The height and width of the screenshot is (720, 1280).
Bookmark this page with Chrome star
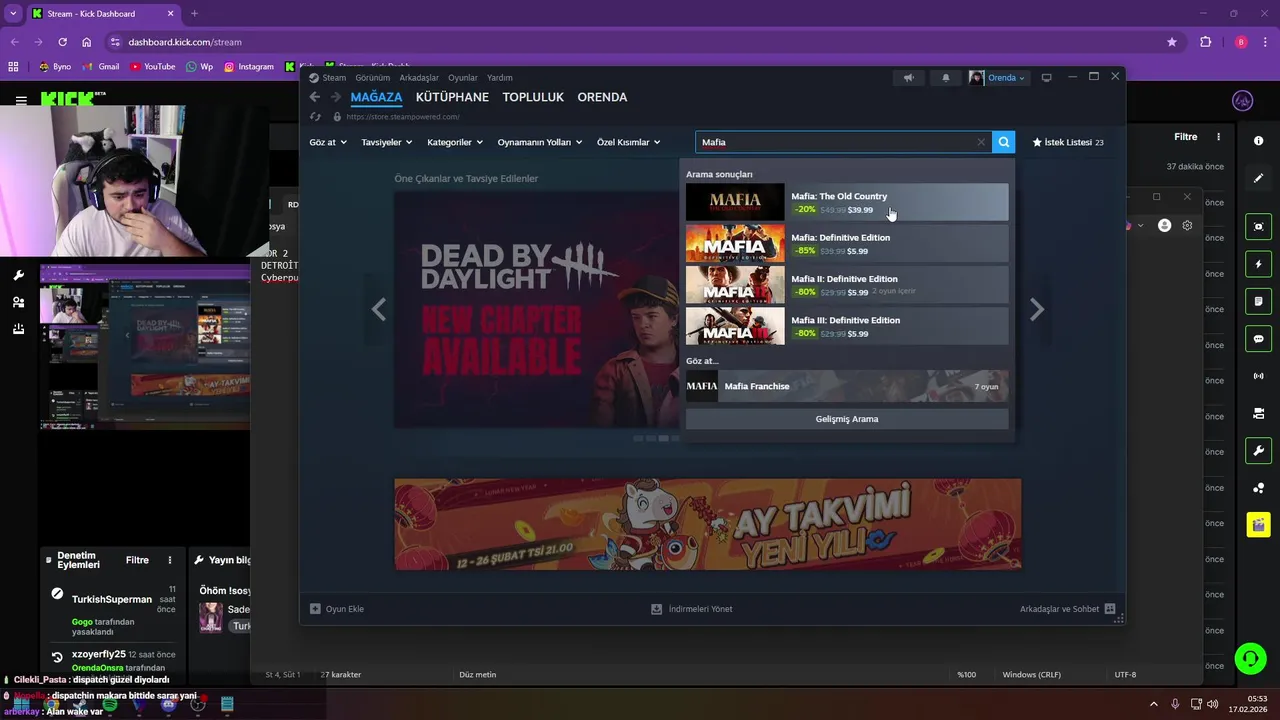[x=1172, y=42]
